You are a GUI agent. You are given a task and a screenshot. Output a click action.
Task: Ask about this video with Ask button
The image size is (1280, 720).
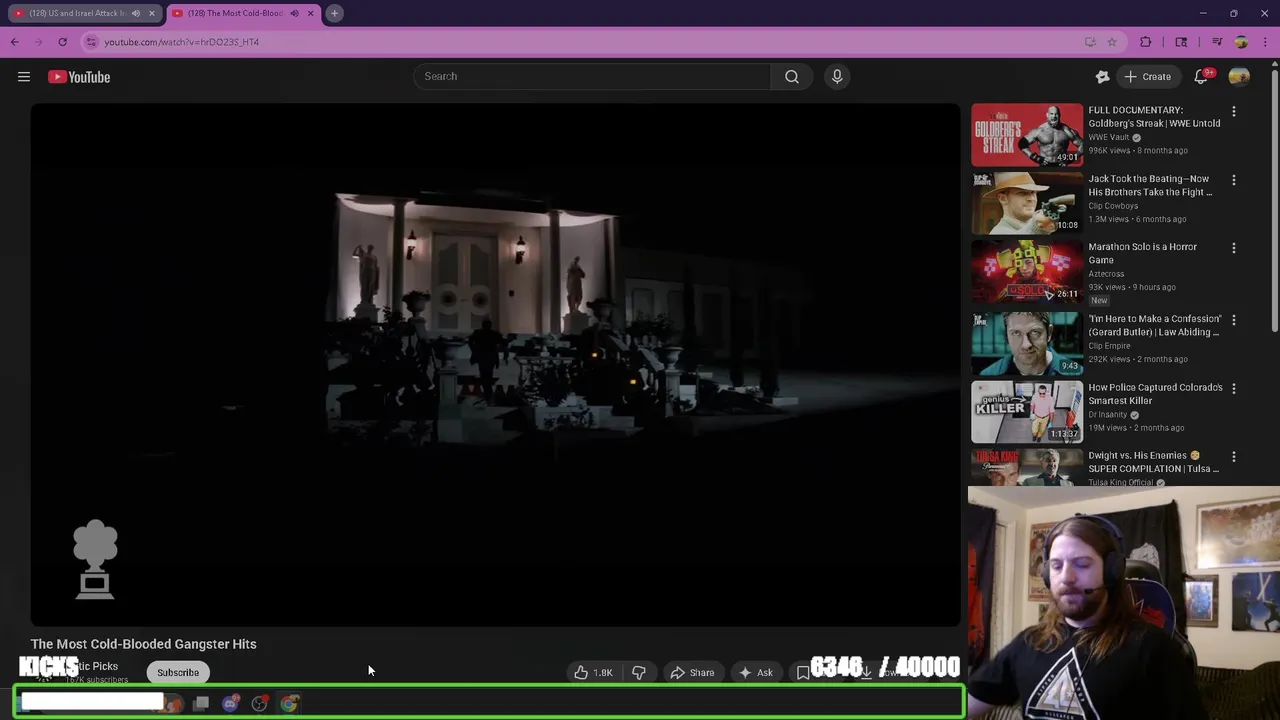pyautogui.click(x=755, y=673)
